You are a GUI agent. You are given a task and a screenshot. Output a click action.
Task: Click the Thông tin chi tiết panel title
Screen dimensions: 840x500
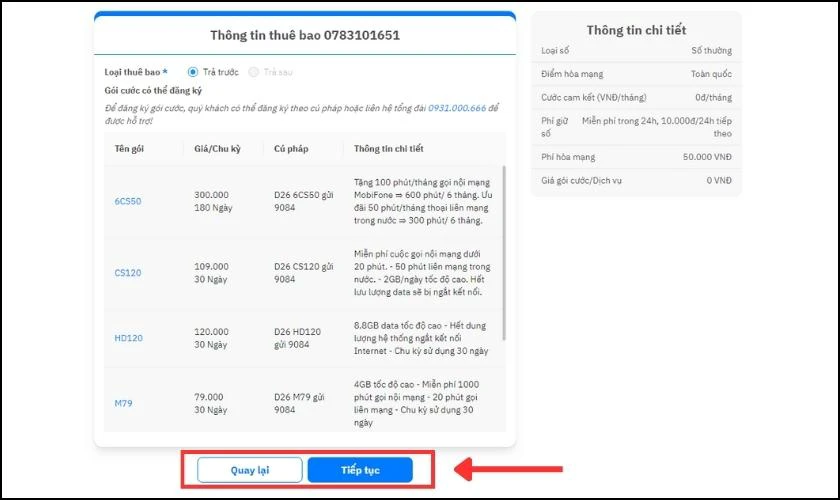click(x=636, y=30)
